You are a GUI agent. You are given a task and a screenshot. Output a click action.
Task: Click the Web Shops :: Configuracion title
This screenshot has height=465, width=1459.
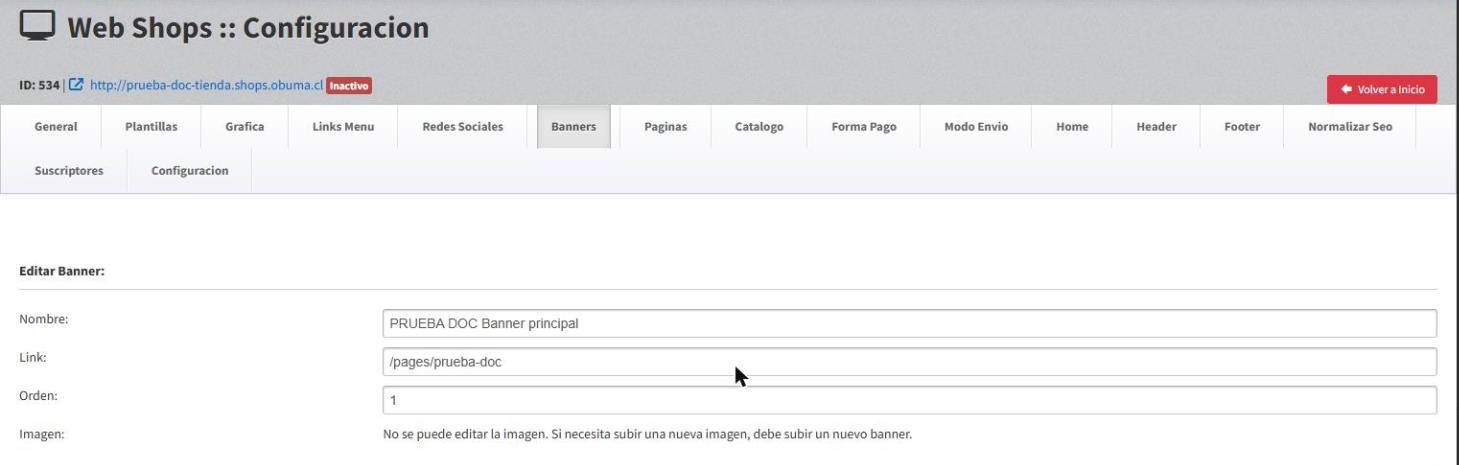[248, 27]
